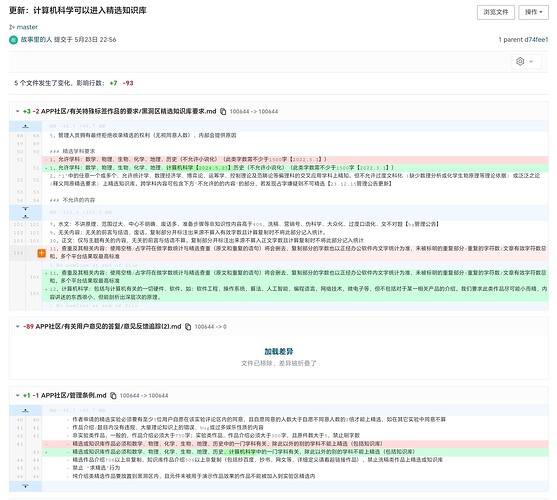Image resolution: width=557 pixels, height=500 pixels.
Task: Copy path of 意见反馈追踪(2).md file
Action: [188, 327]
